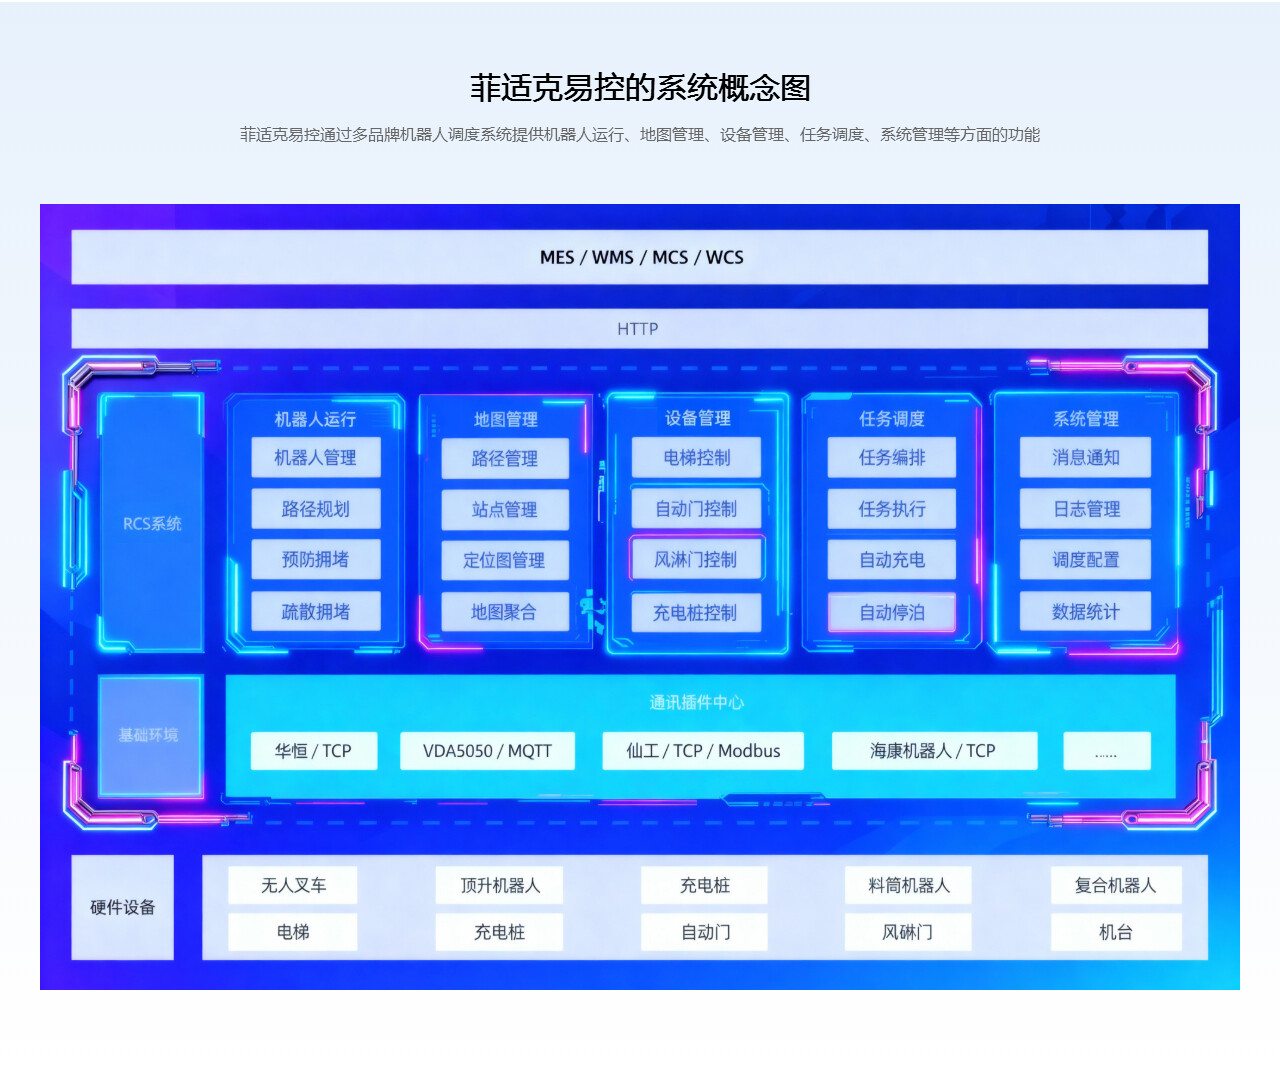Viewport: 1280px width, 1068px height.
Task: Click the 自动门 hardware box
Action: coord(705,932)
